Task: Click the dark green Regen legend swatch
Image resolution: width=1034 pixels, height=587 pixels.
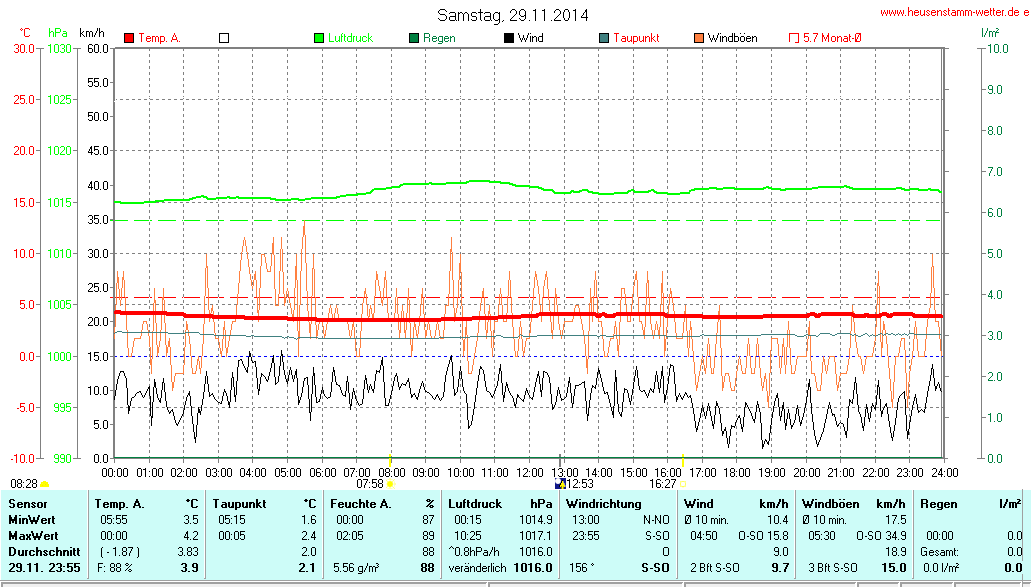Action: (x=414, y=38)
